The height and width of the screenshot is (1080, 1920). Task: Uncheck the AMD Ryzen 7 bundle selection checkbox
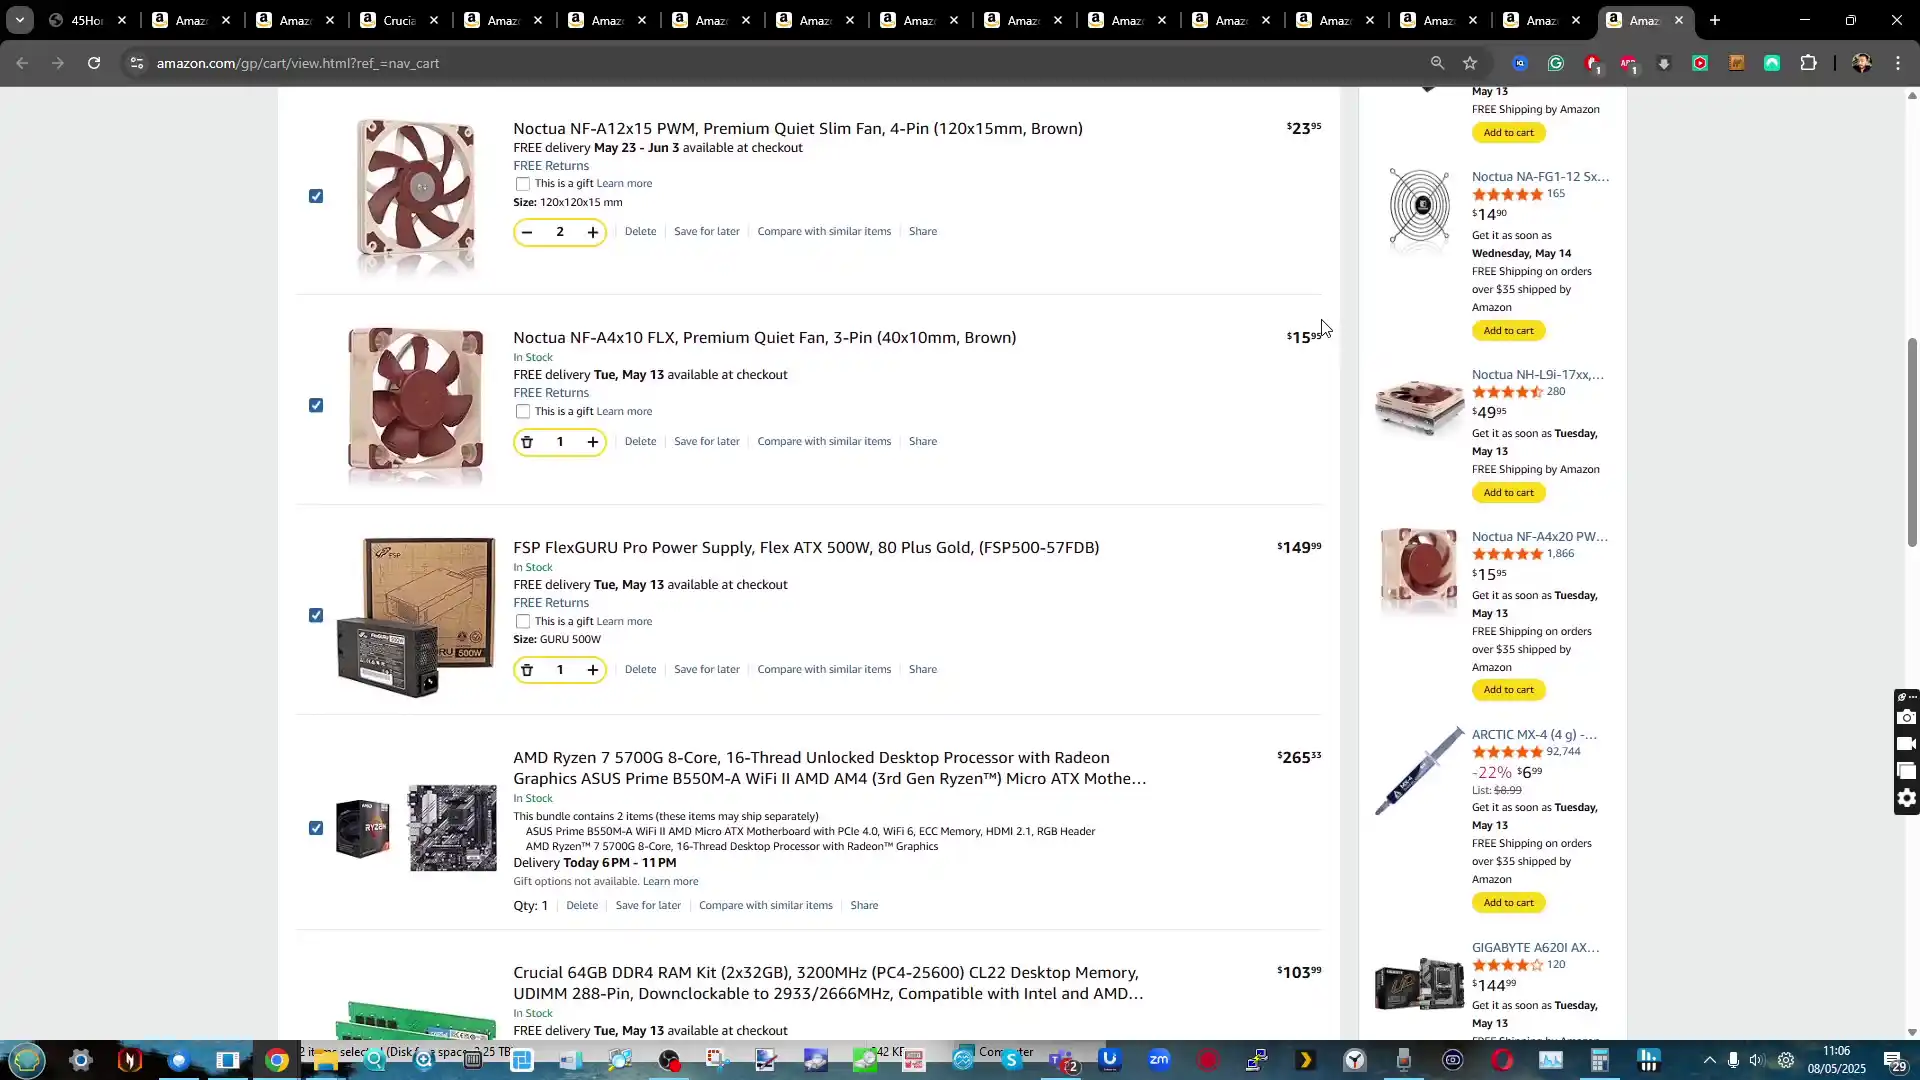click(x=316, y=828)
